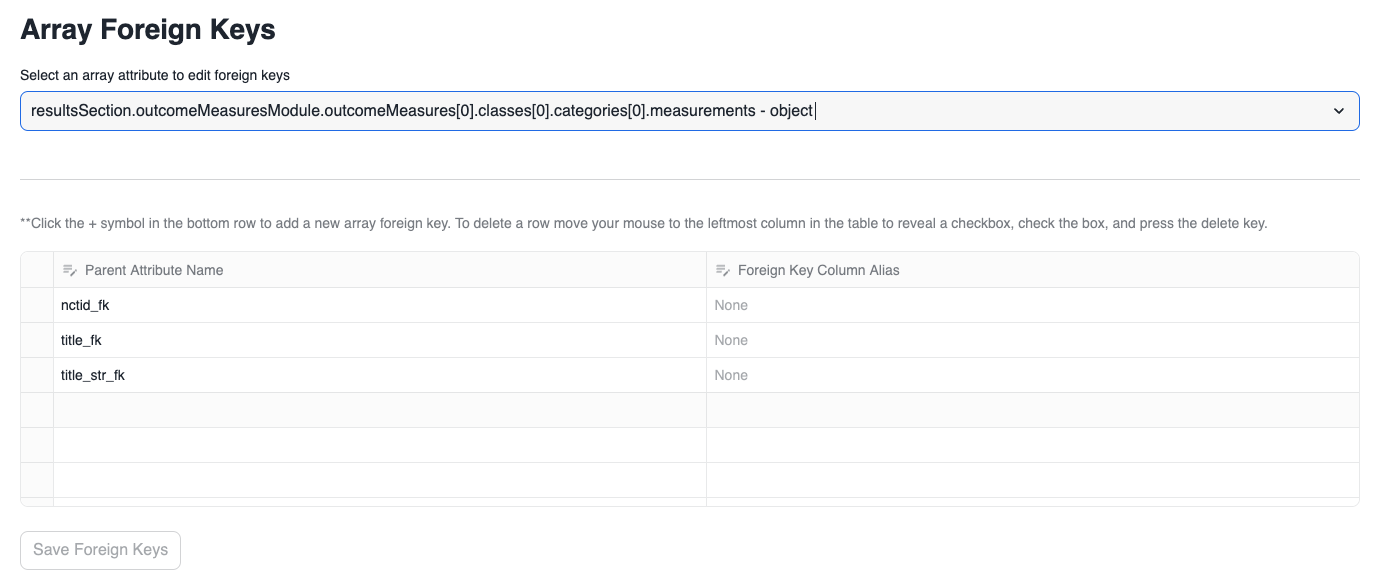Image resolution: width=1378 pixels, height=583 pixels.
Task: Edit alias cell for title_str_fk row
Action: [1032, 375]
